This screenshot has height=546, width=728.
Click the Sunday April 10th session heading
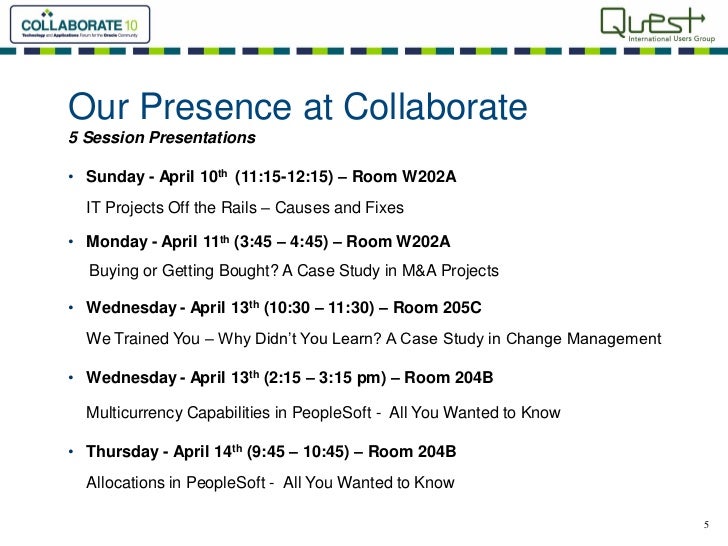coord(270,177)
